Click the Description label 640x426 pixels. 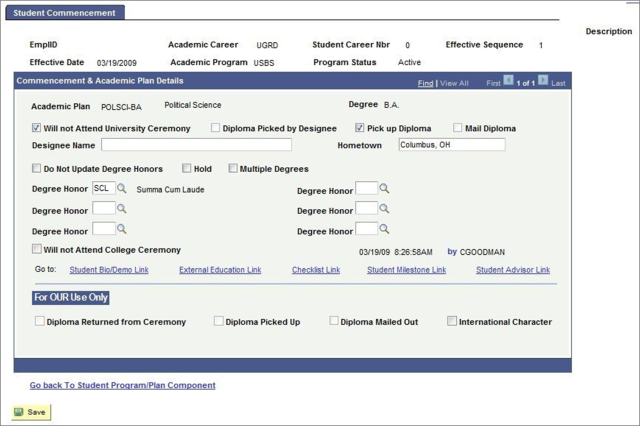click(x=609, y=31)
